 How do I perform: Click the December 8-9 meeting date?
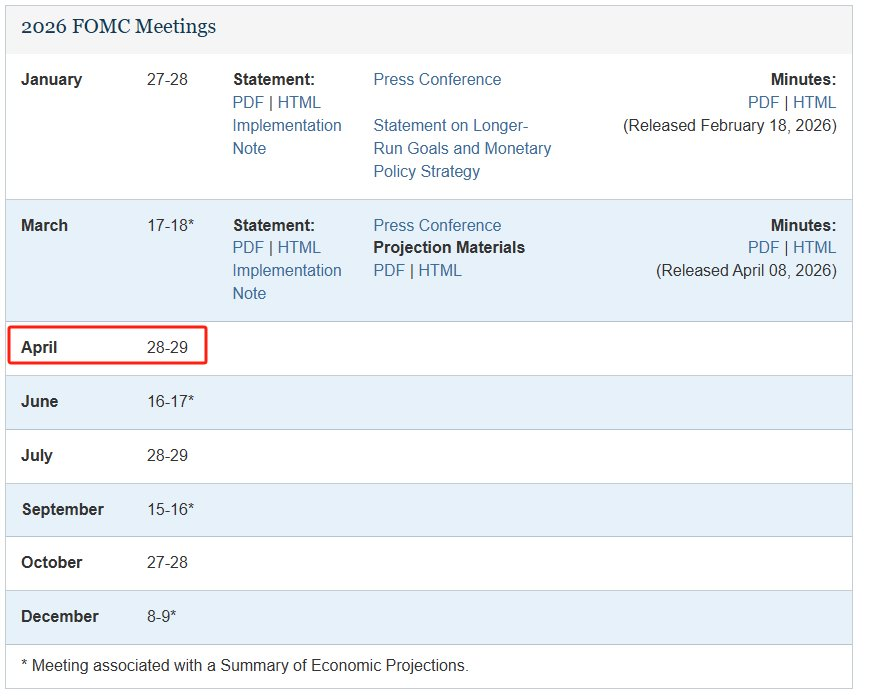pos(161,616)
